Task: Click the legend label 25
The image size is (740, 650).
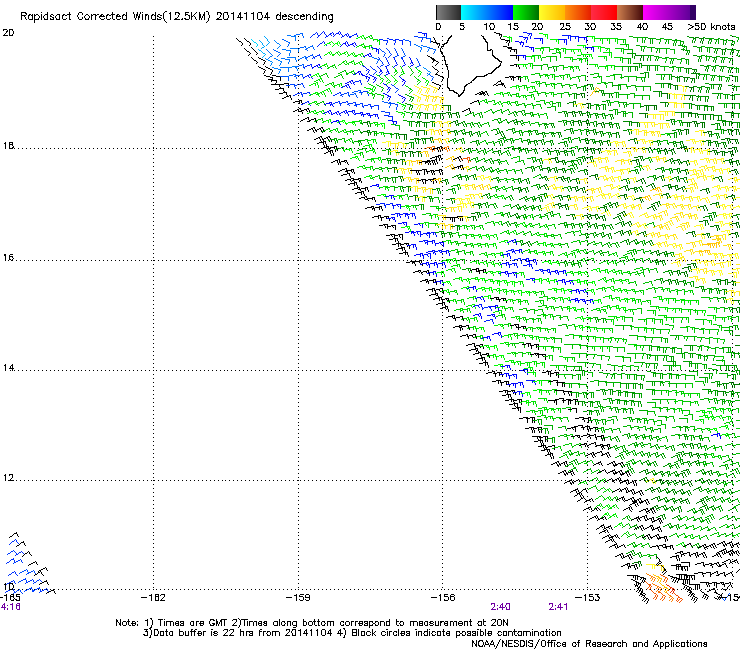Action: (565, 27)
